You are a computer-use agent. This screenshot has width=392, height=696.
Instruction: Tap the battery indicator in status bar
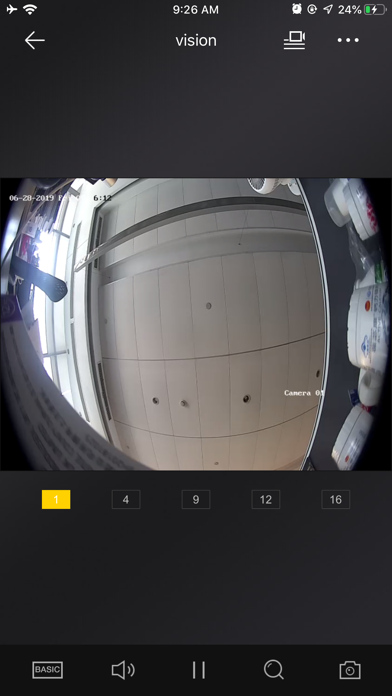click(375, 9)
